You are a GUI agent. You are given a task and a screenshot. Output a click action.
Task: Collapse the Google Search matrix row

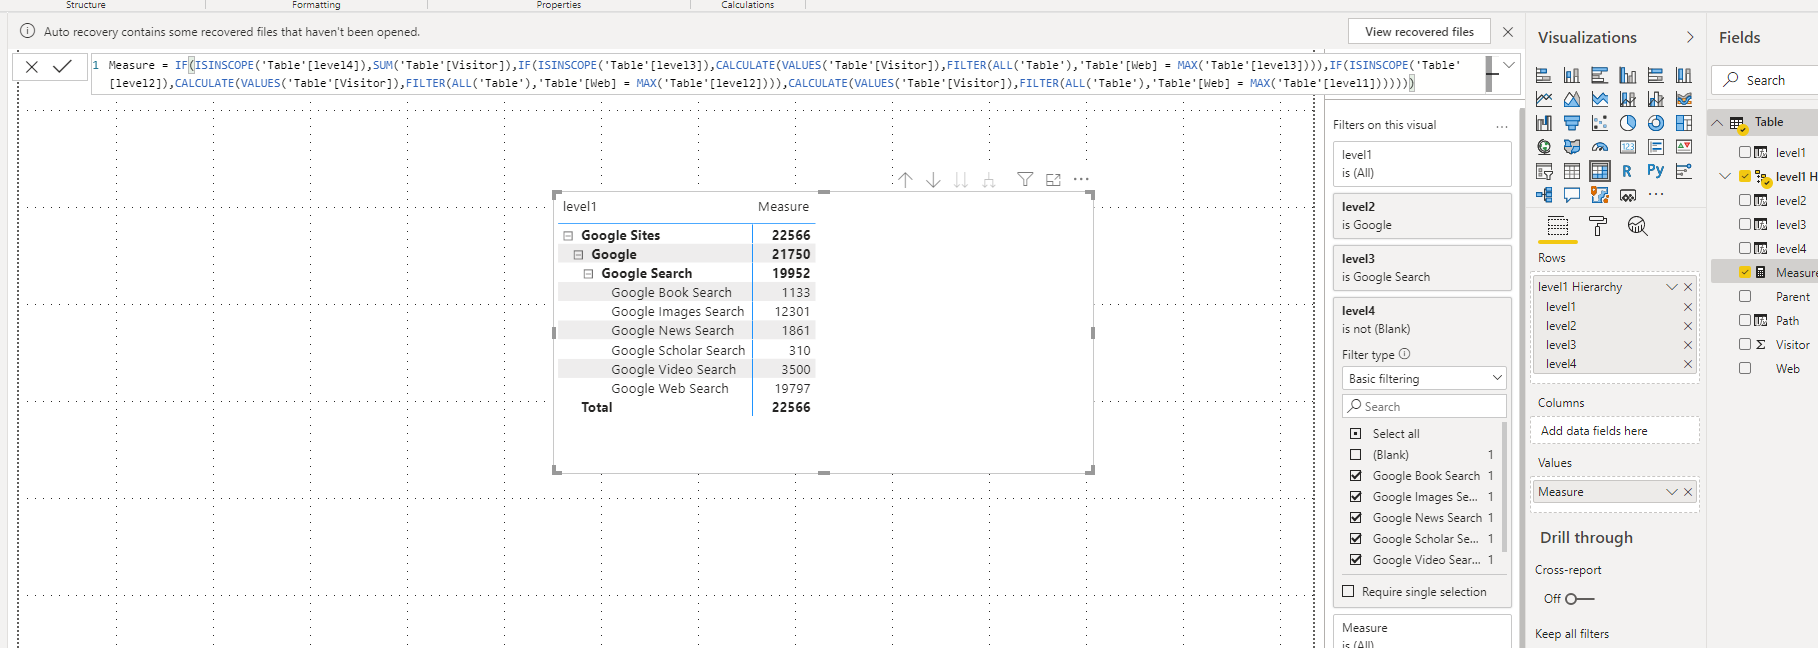pyautogui.click(x=588, y=274)
